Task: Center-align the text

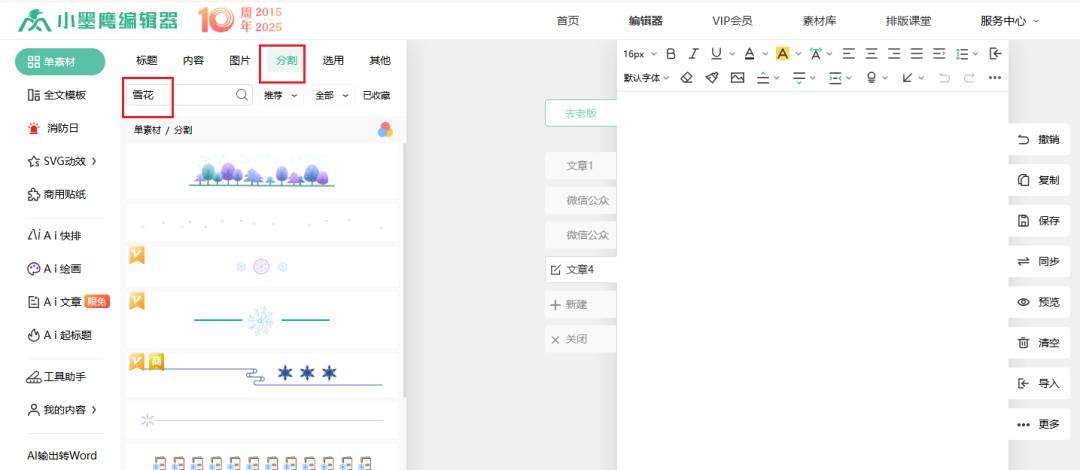Action: (x=871, y=54)
